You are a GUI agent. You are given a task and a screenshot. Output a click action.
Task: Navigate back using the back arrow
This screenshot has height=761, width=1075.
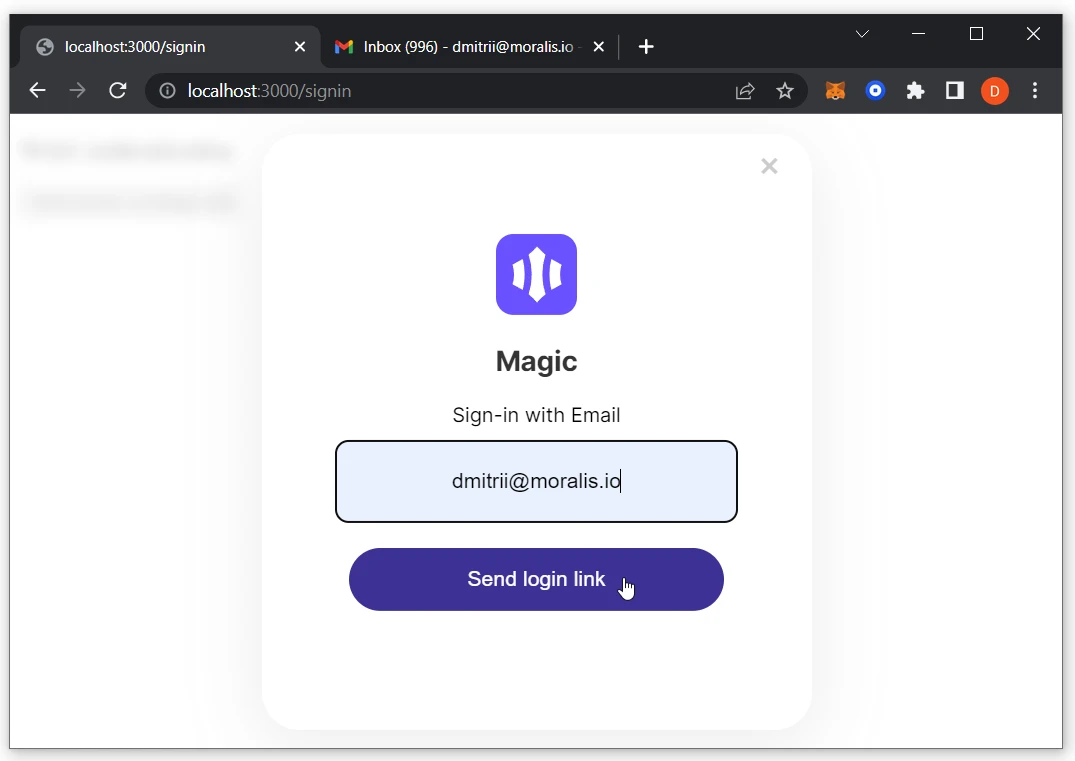(37, 91)
